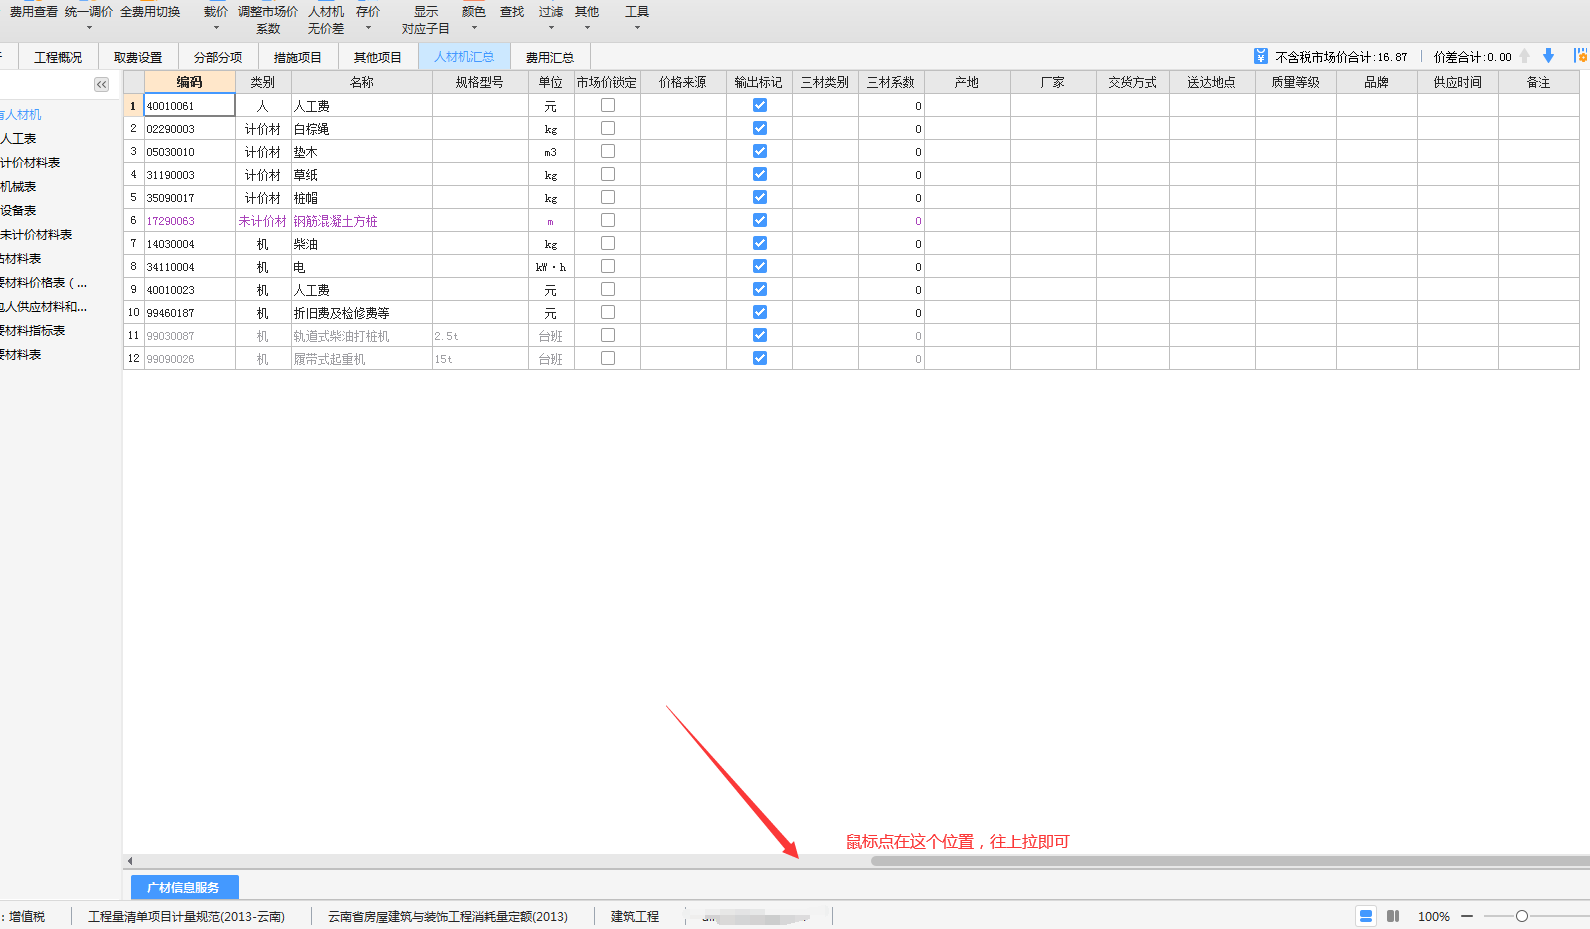
Task: Select 未计价材料表 in the left tree
Action: (36, 234)
